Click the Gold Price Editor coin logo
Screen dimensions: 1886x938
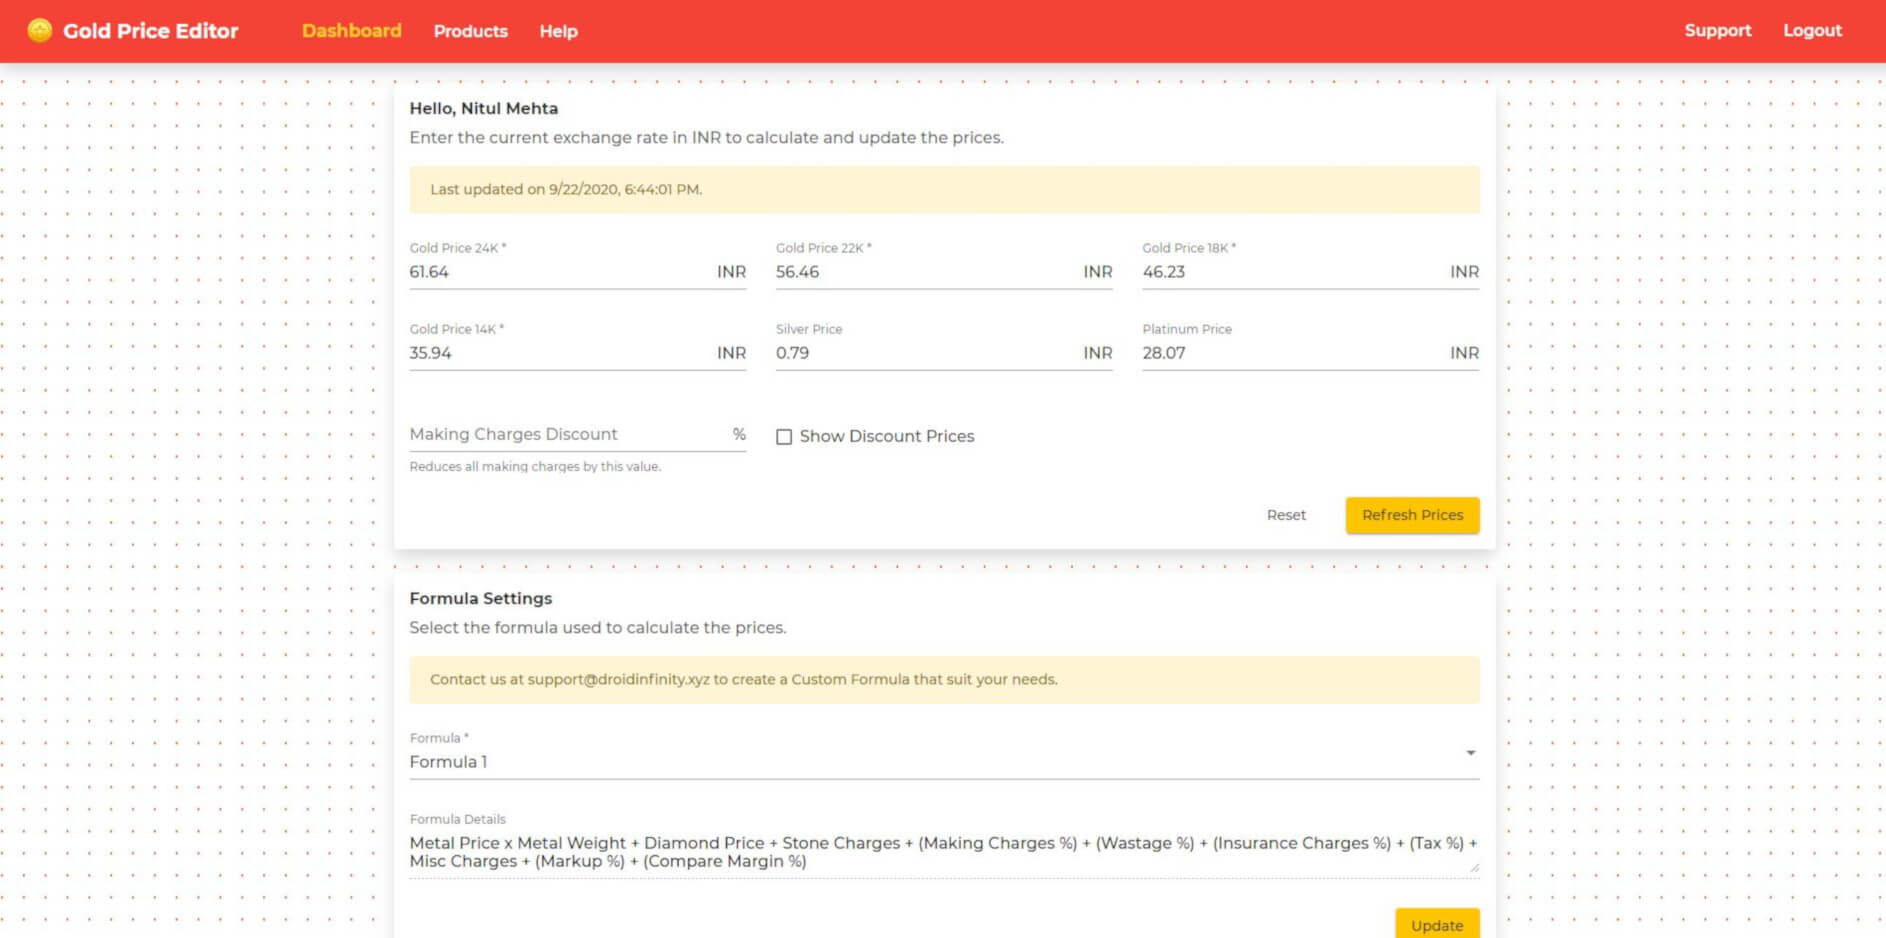(x=40, y=31)
